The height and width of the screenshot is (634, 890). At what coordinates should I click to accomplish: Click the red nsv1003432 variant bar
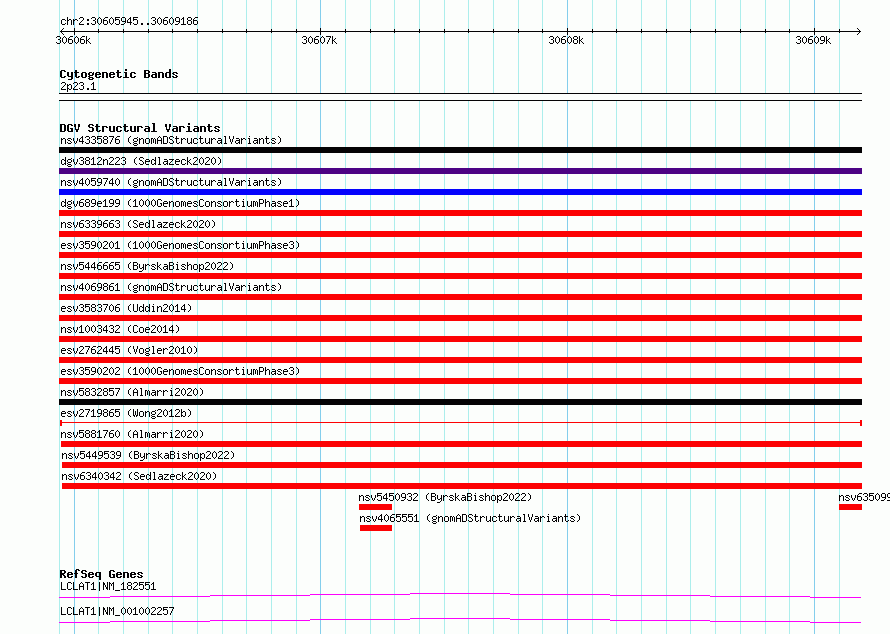pos(460,339)
